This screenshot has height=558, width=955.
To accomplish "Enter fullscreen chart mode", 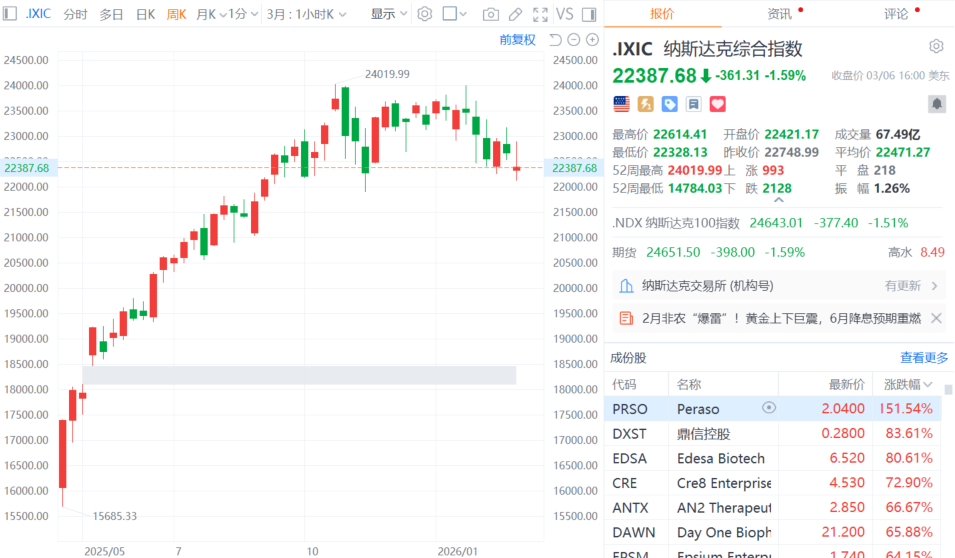I will pyautogui.click(x=540, y=14).
